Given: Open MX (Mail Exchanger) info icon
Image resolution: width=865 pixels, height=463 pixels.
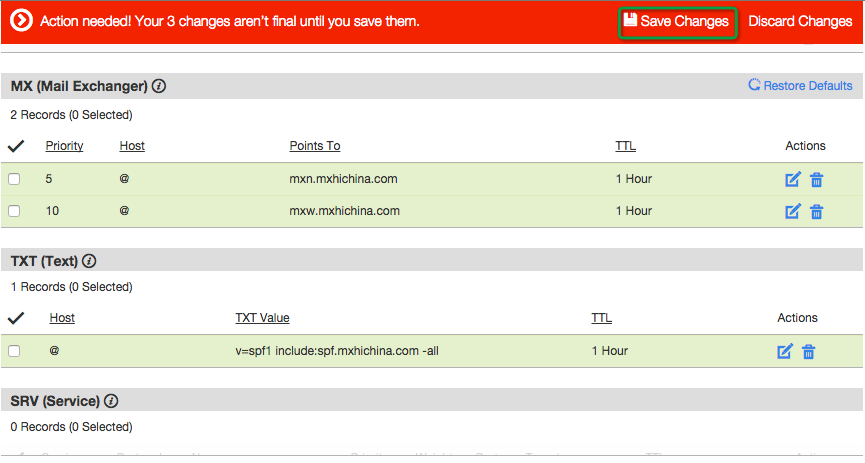Looking at the screenshot, I should pyautogui.click(x=159, y=86).
